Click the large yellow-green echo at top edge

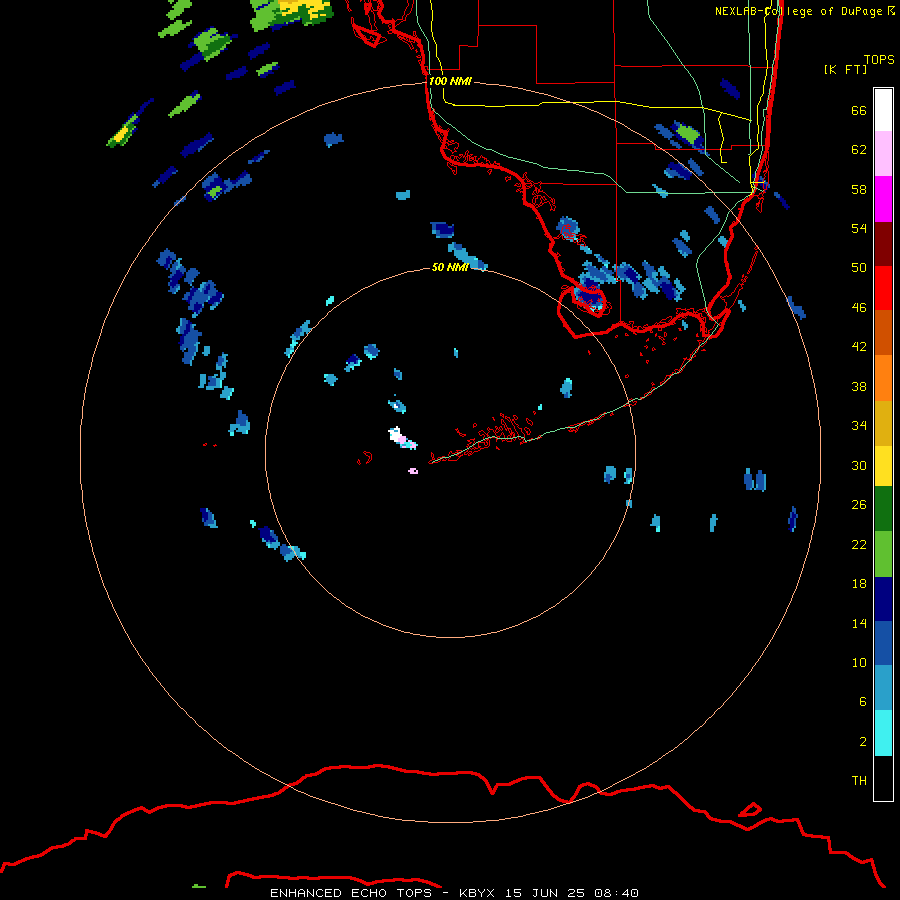(x=292, y=14)
